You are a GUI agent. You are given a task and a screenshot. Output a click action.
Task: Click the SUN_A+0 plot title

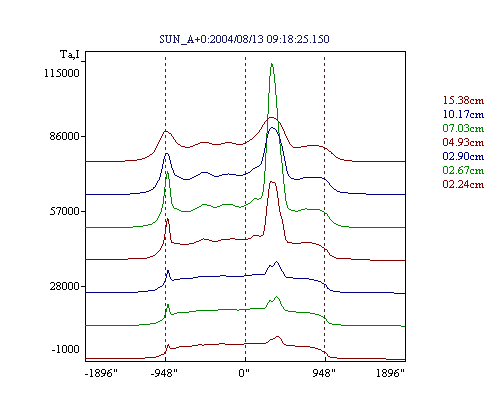pos(244,39)
